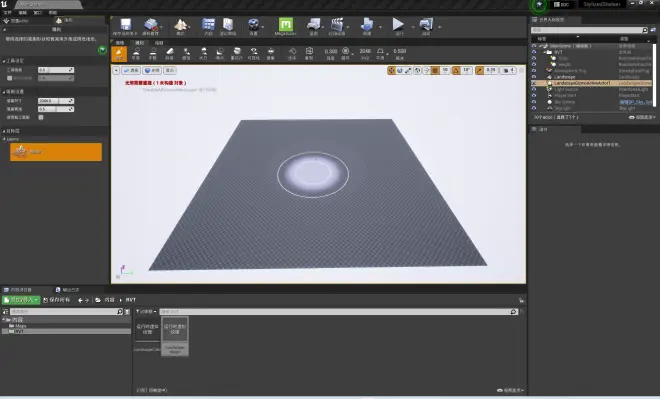660x399 pixels.
Task: Open the File menu
Action: (8, 13)
